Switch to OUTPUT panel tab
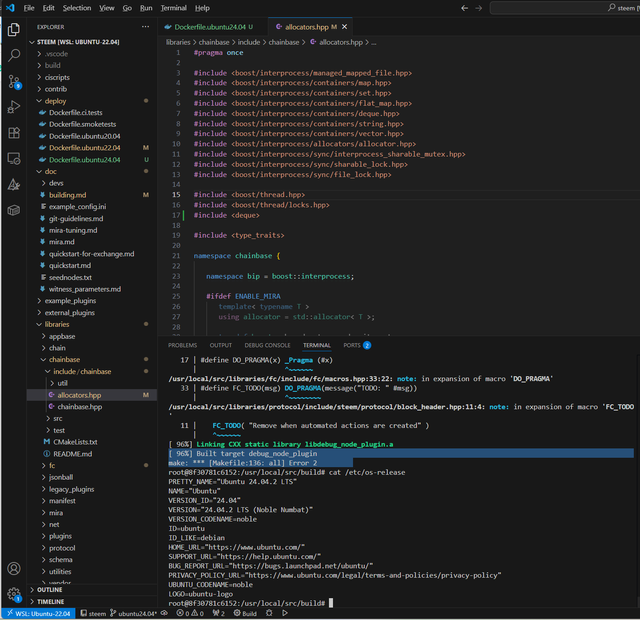 coord(221,345)
